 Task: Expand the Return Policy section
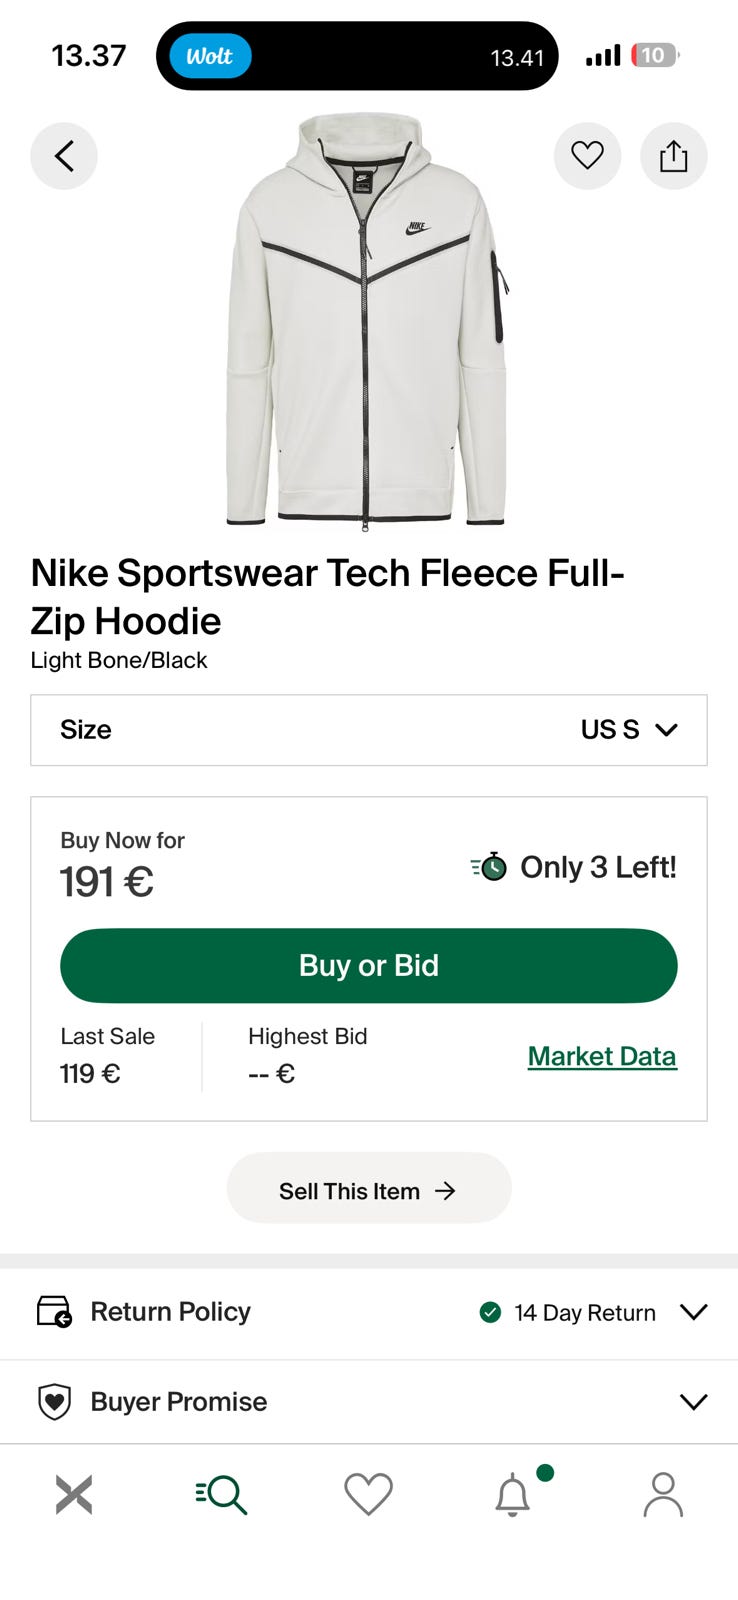pyautogui.click(x=693, y=1311)
